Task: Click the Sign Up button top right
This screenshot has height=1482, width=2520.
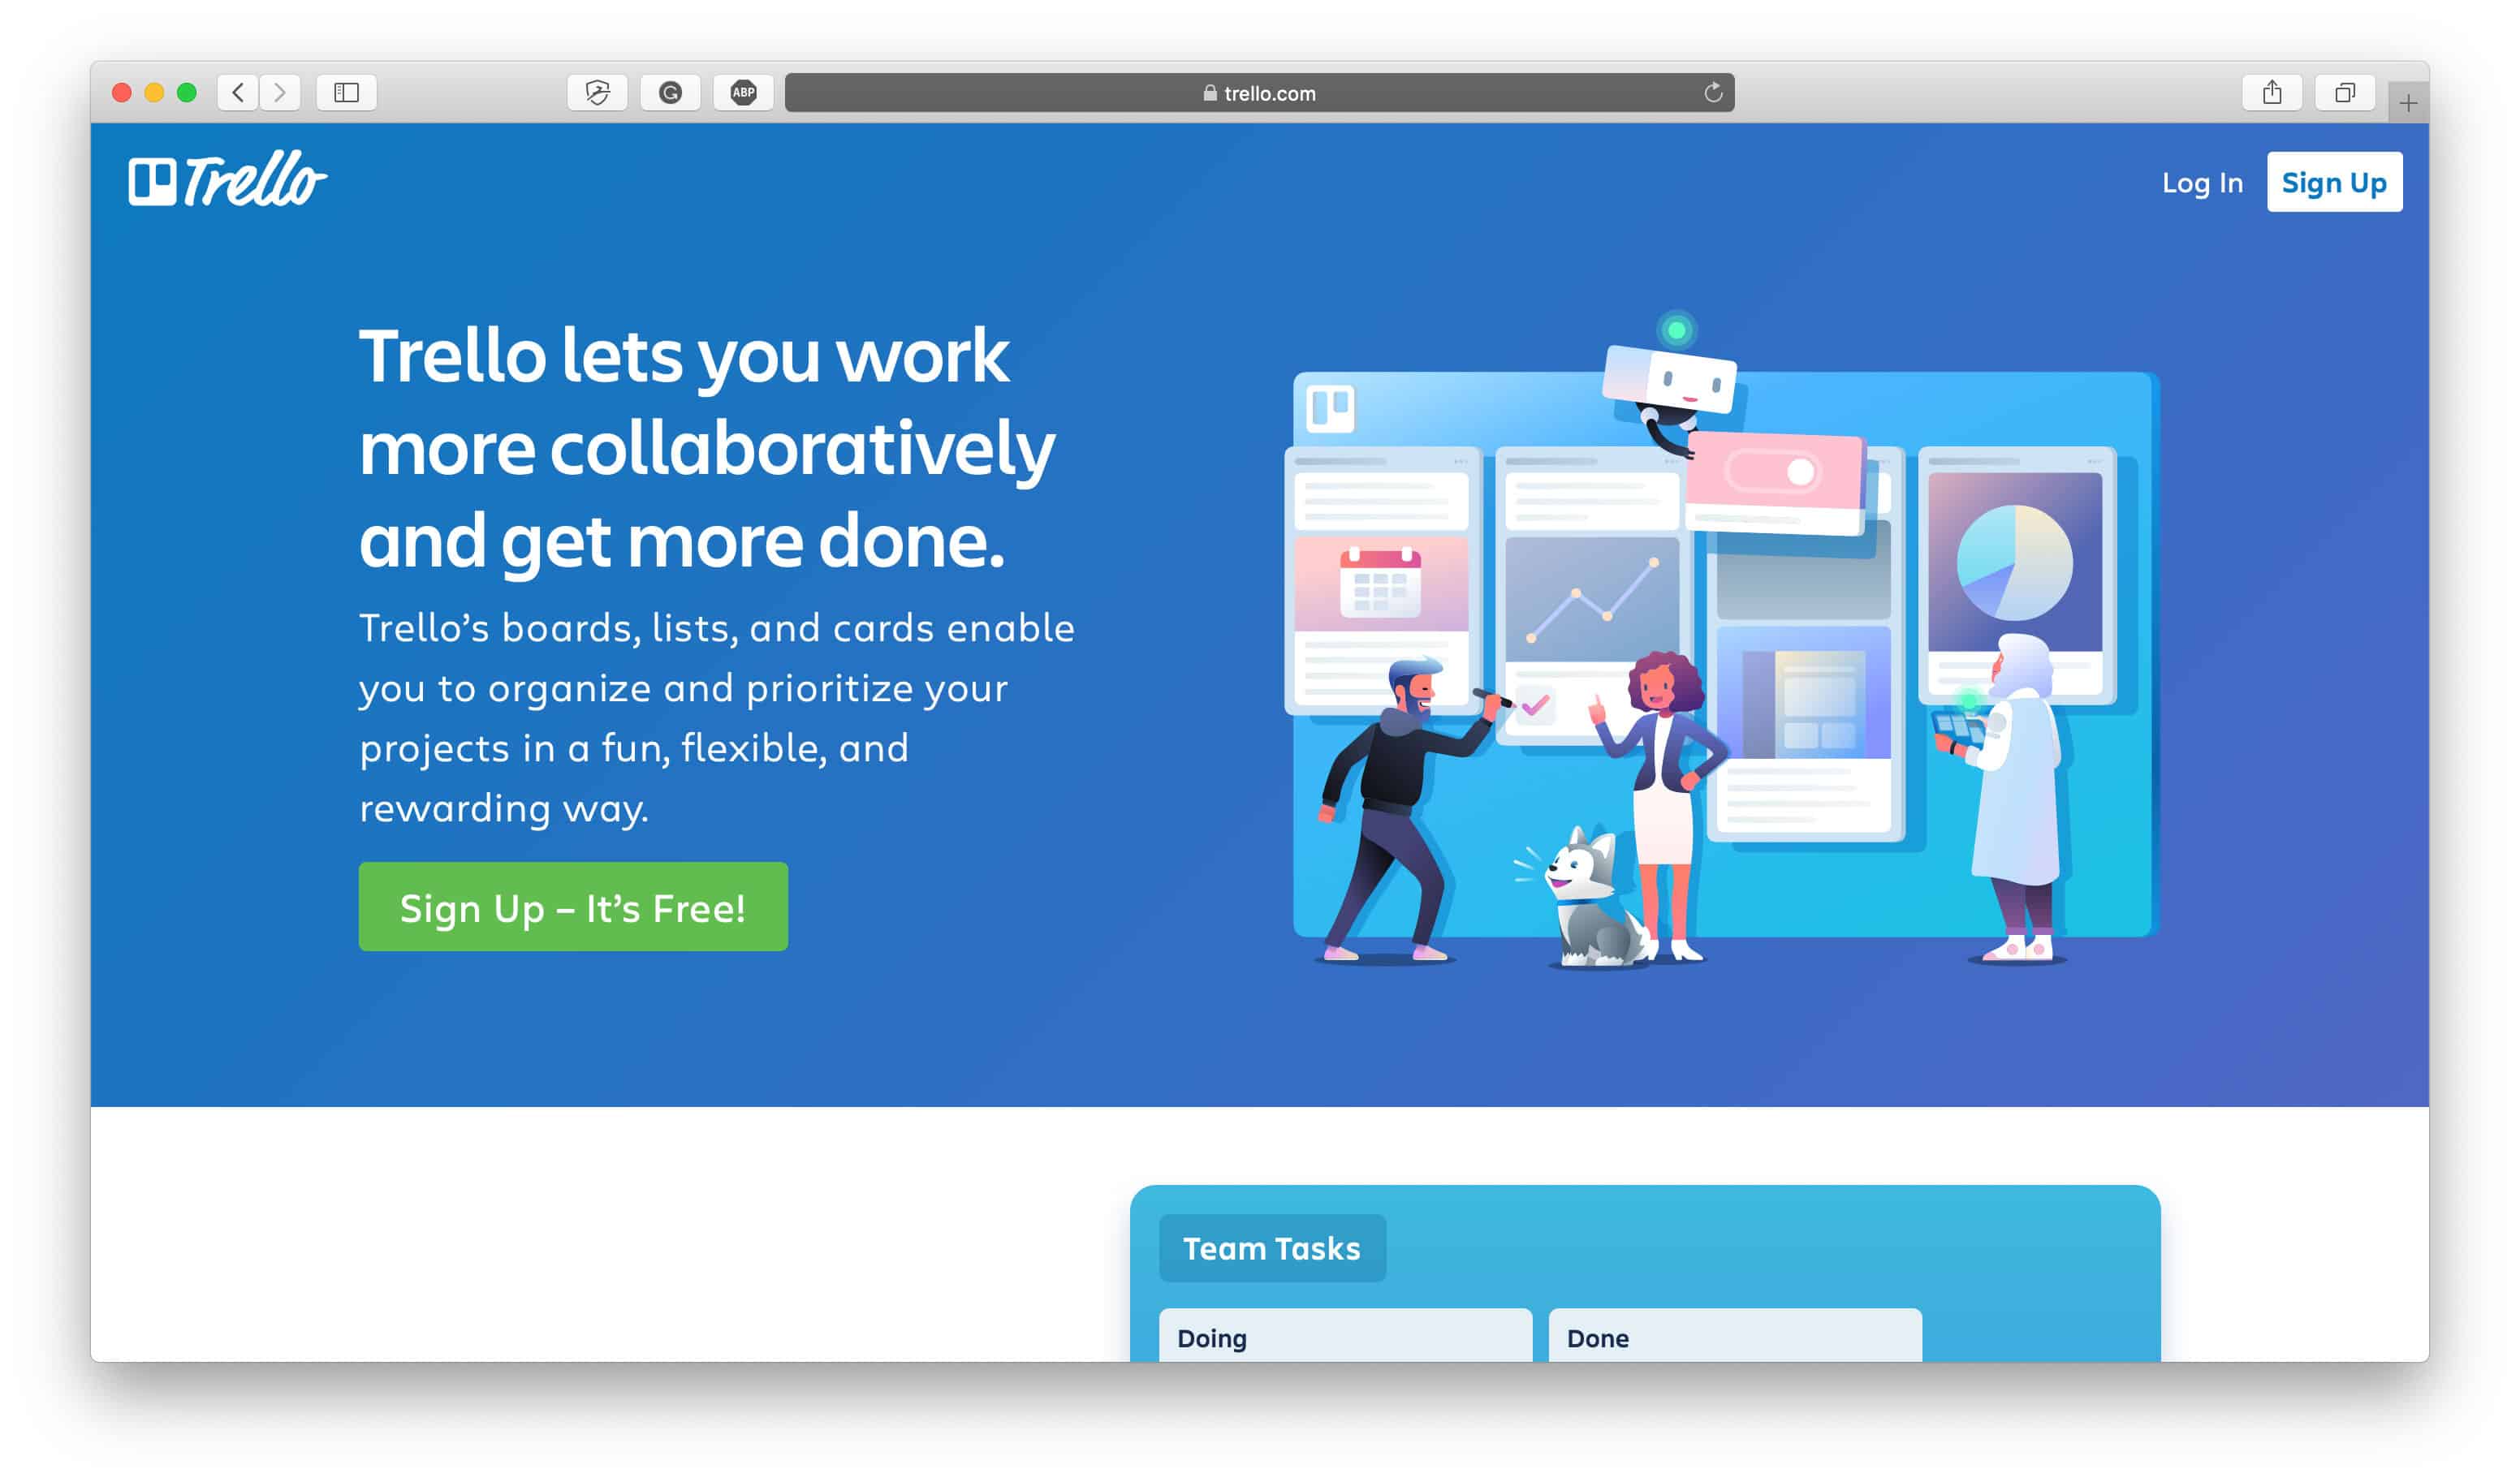Action: pyautogui.click(x=2333, y=182)
